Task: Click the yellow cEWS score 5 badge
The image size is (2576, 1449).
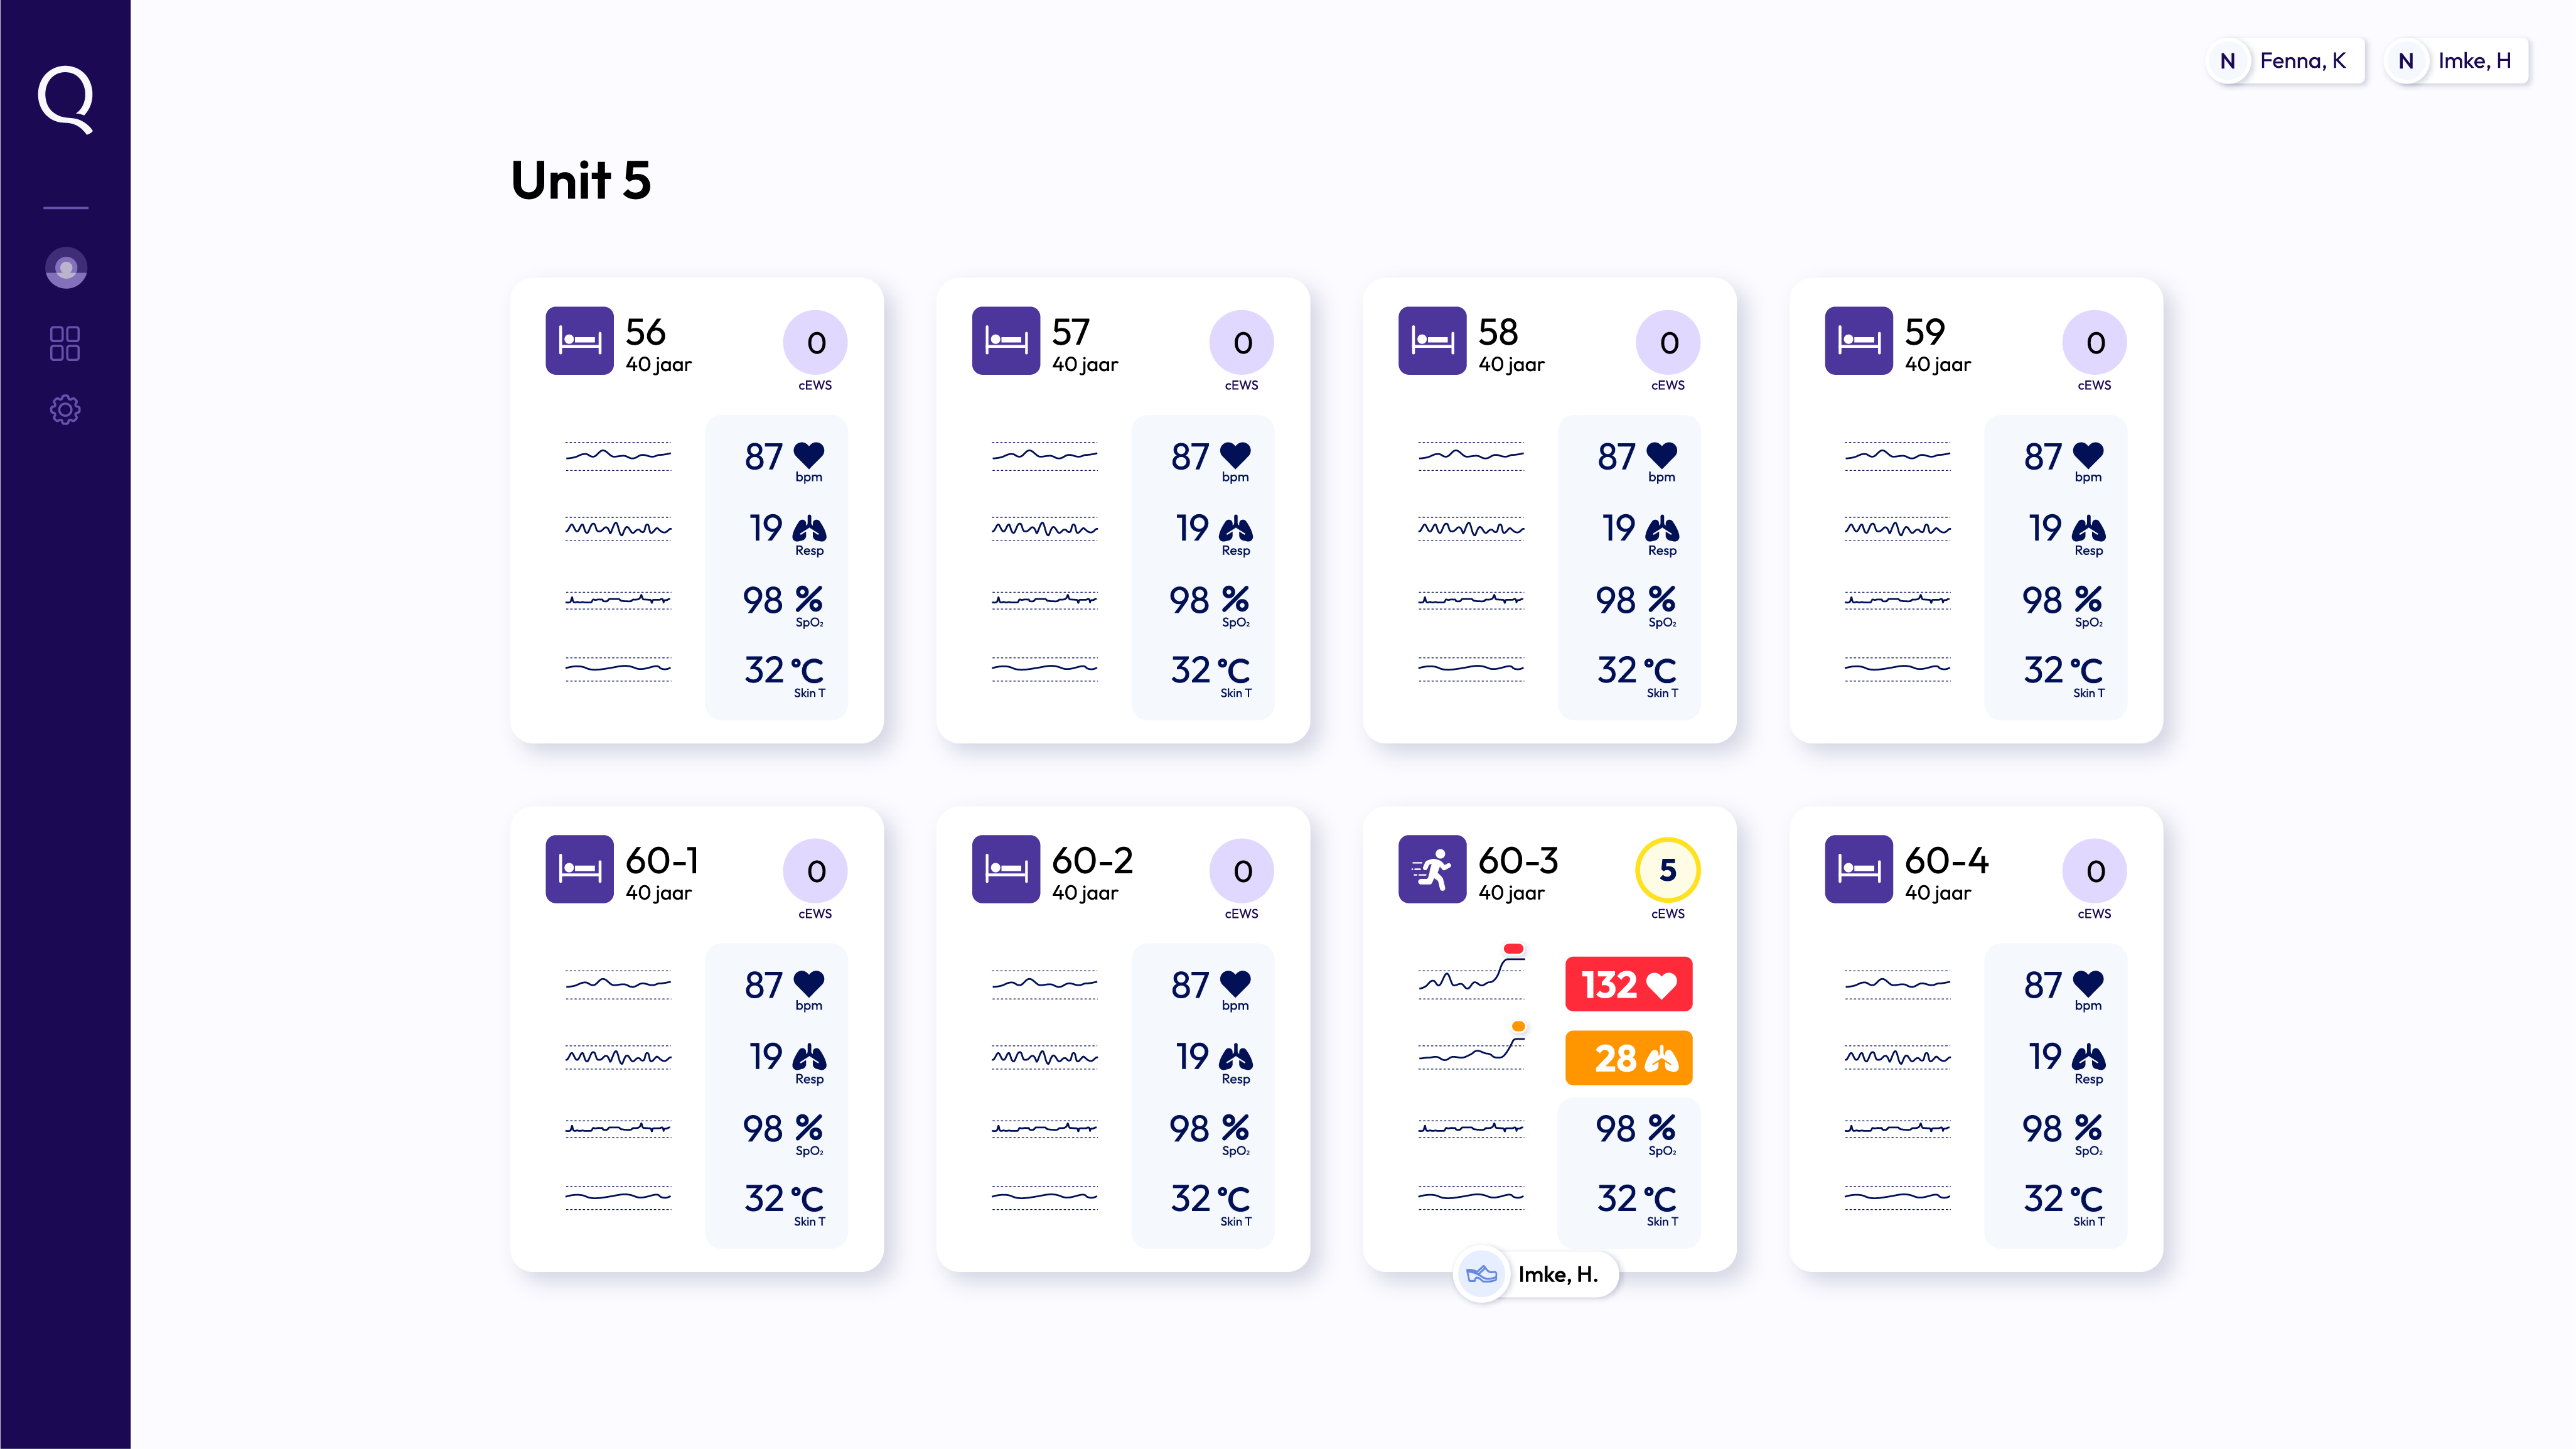Action: tap(1667, 870)
